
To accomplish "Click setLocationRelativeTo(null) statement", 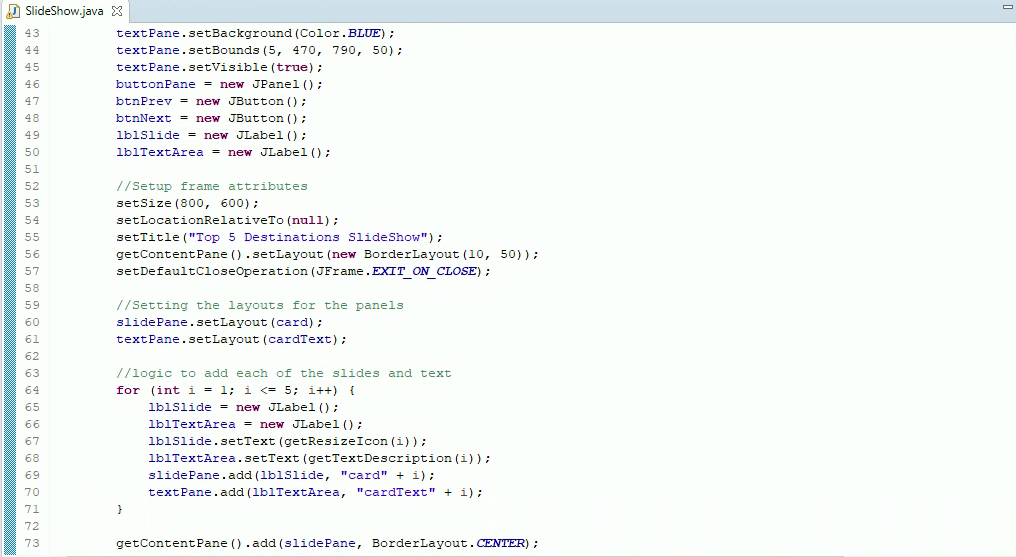I will click(227, 220).
